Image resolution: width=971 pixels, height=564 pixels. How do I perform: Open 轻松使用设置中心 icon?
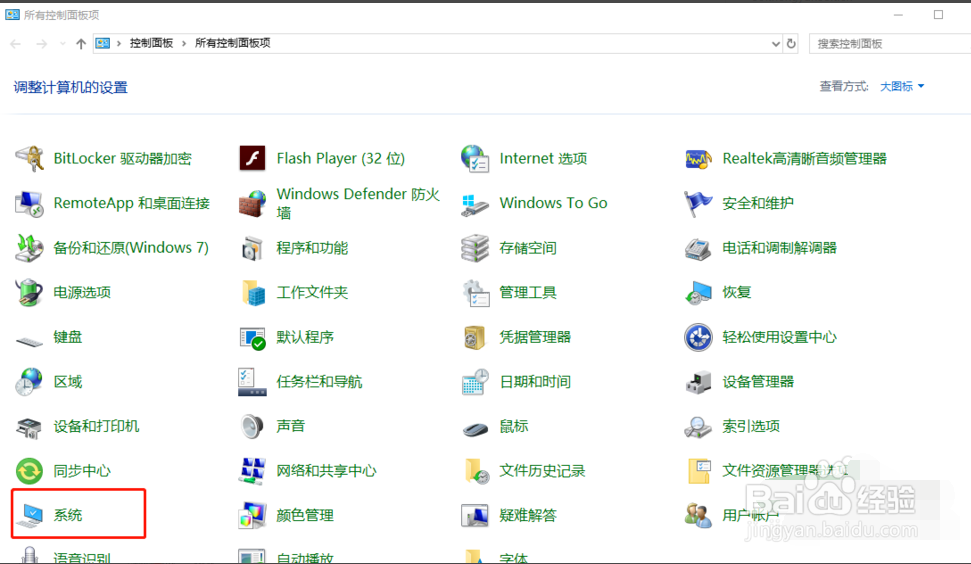click(x=698, y=337)
